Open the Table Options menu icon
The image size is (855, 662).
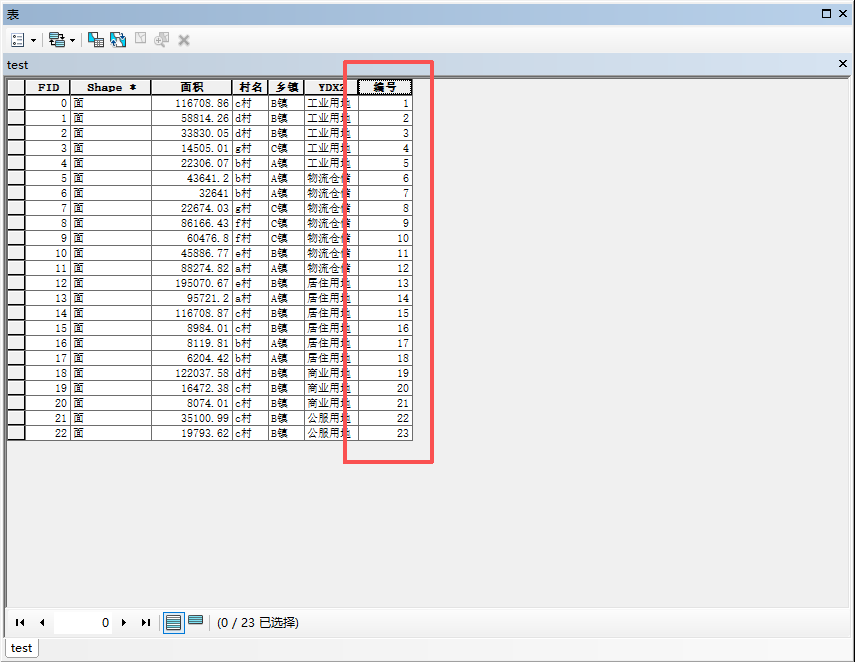(18, 40)
